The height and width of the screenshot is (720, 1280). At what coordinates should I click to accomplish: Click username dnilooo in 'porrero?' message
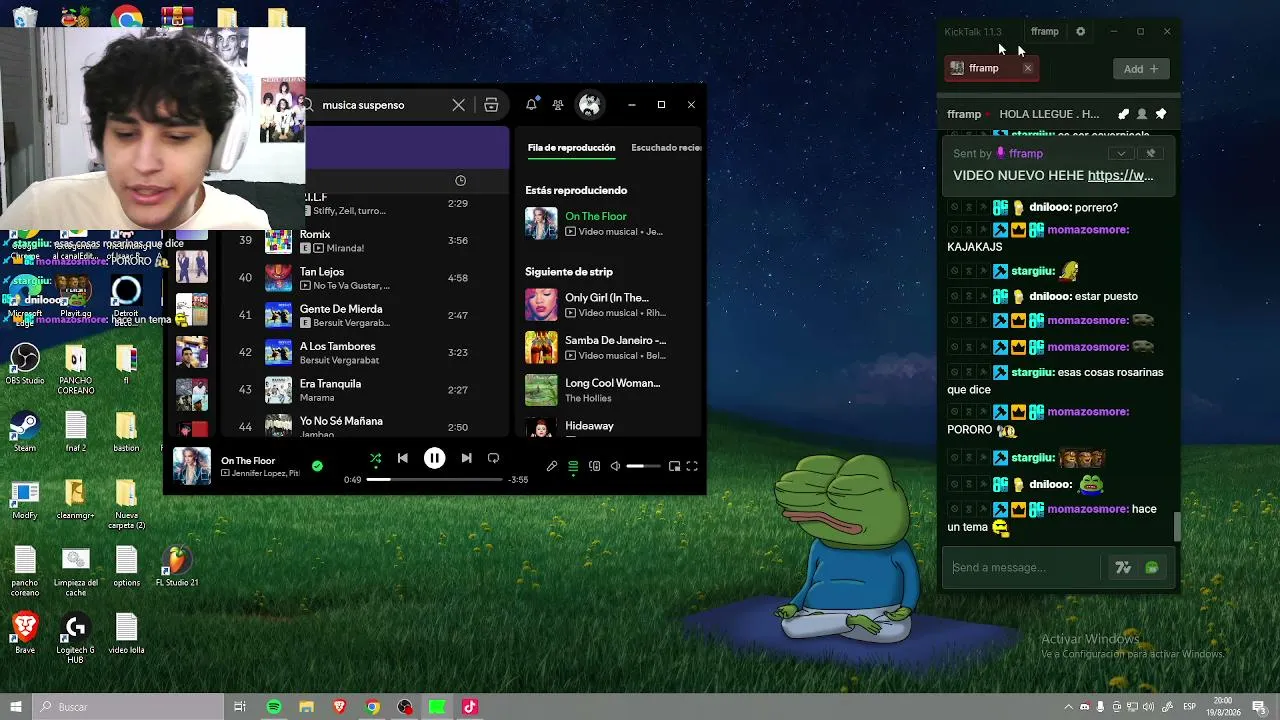(1050, 208)
